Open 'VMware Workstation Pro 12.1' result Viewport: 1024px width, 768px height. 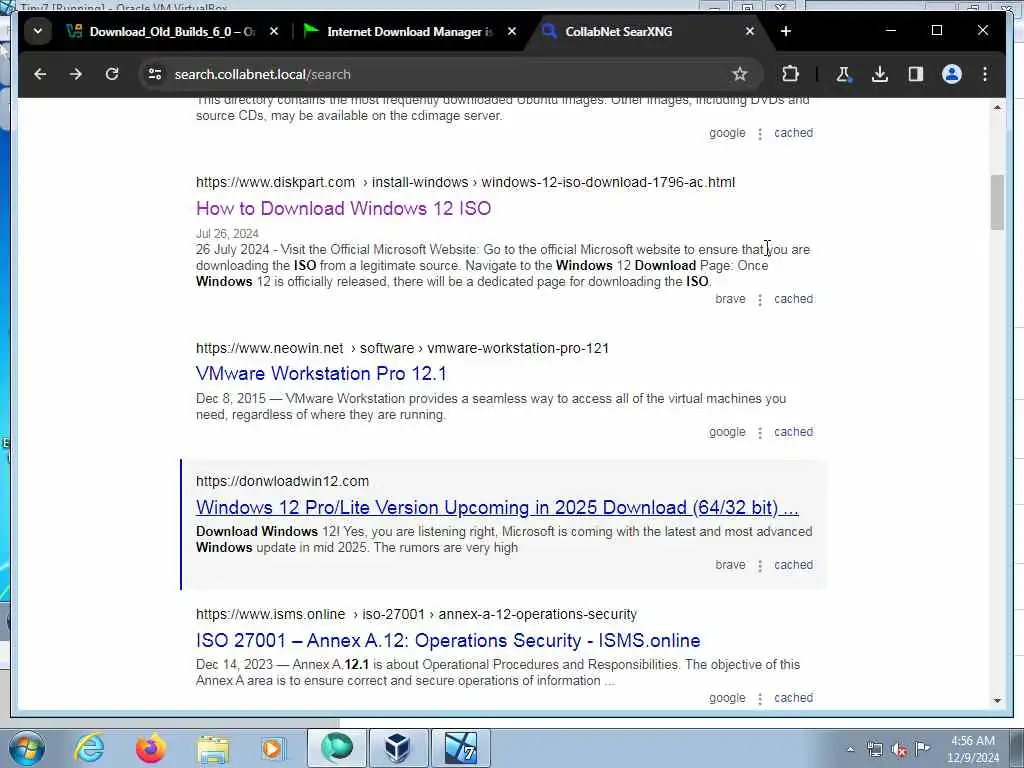click(x=321, y=374)
